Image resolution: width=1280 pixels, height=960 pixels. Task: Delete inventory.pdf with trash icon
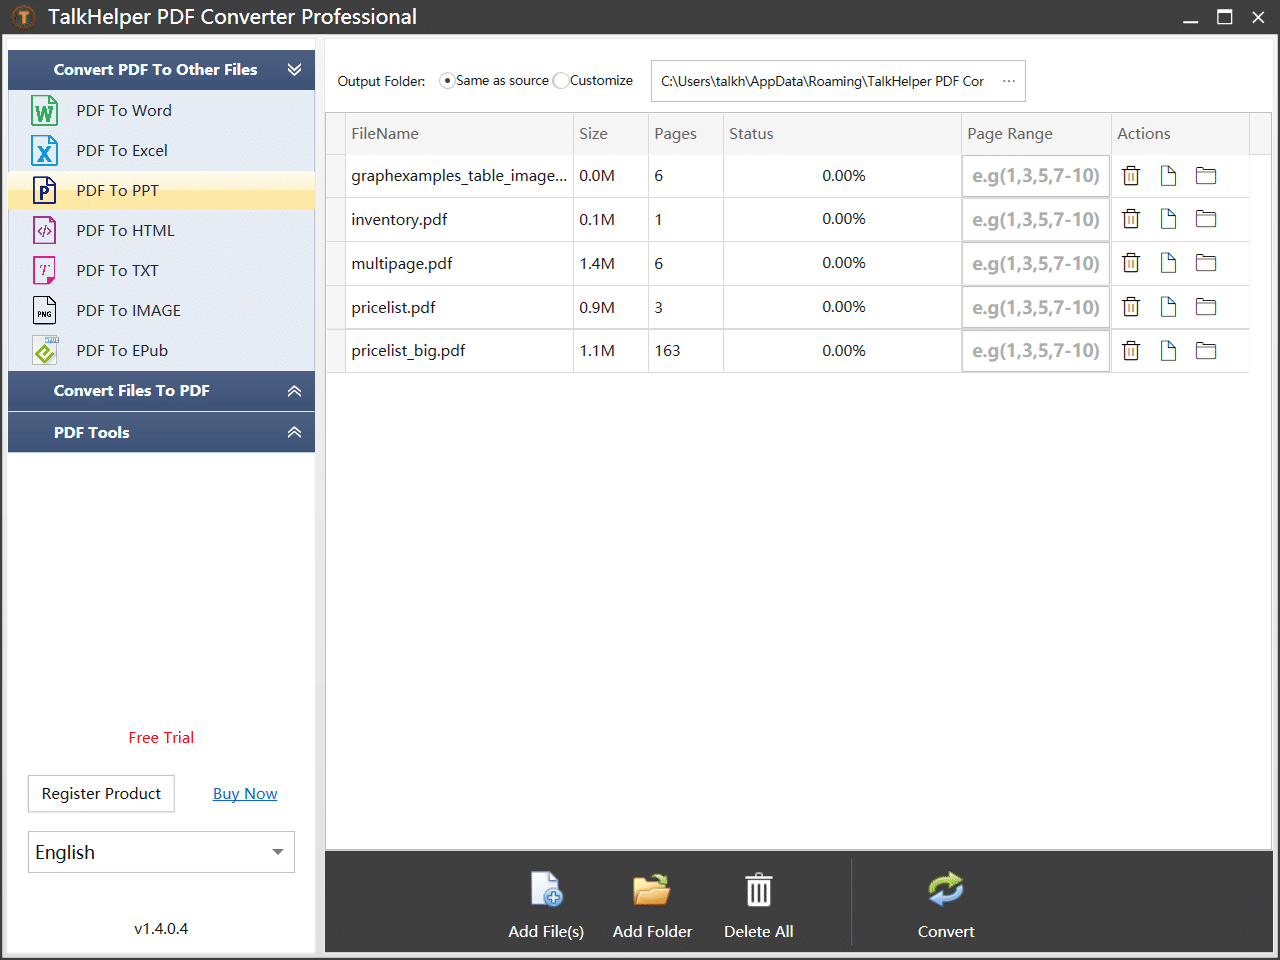[x=1131, y=219]
